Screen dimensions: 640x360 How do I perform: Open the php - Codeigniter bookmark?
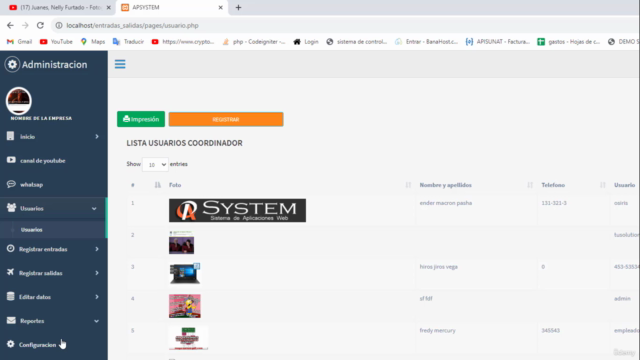click(254, 42)
